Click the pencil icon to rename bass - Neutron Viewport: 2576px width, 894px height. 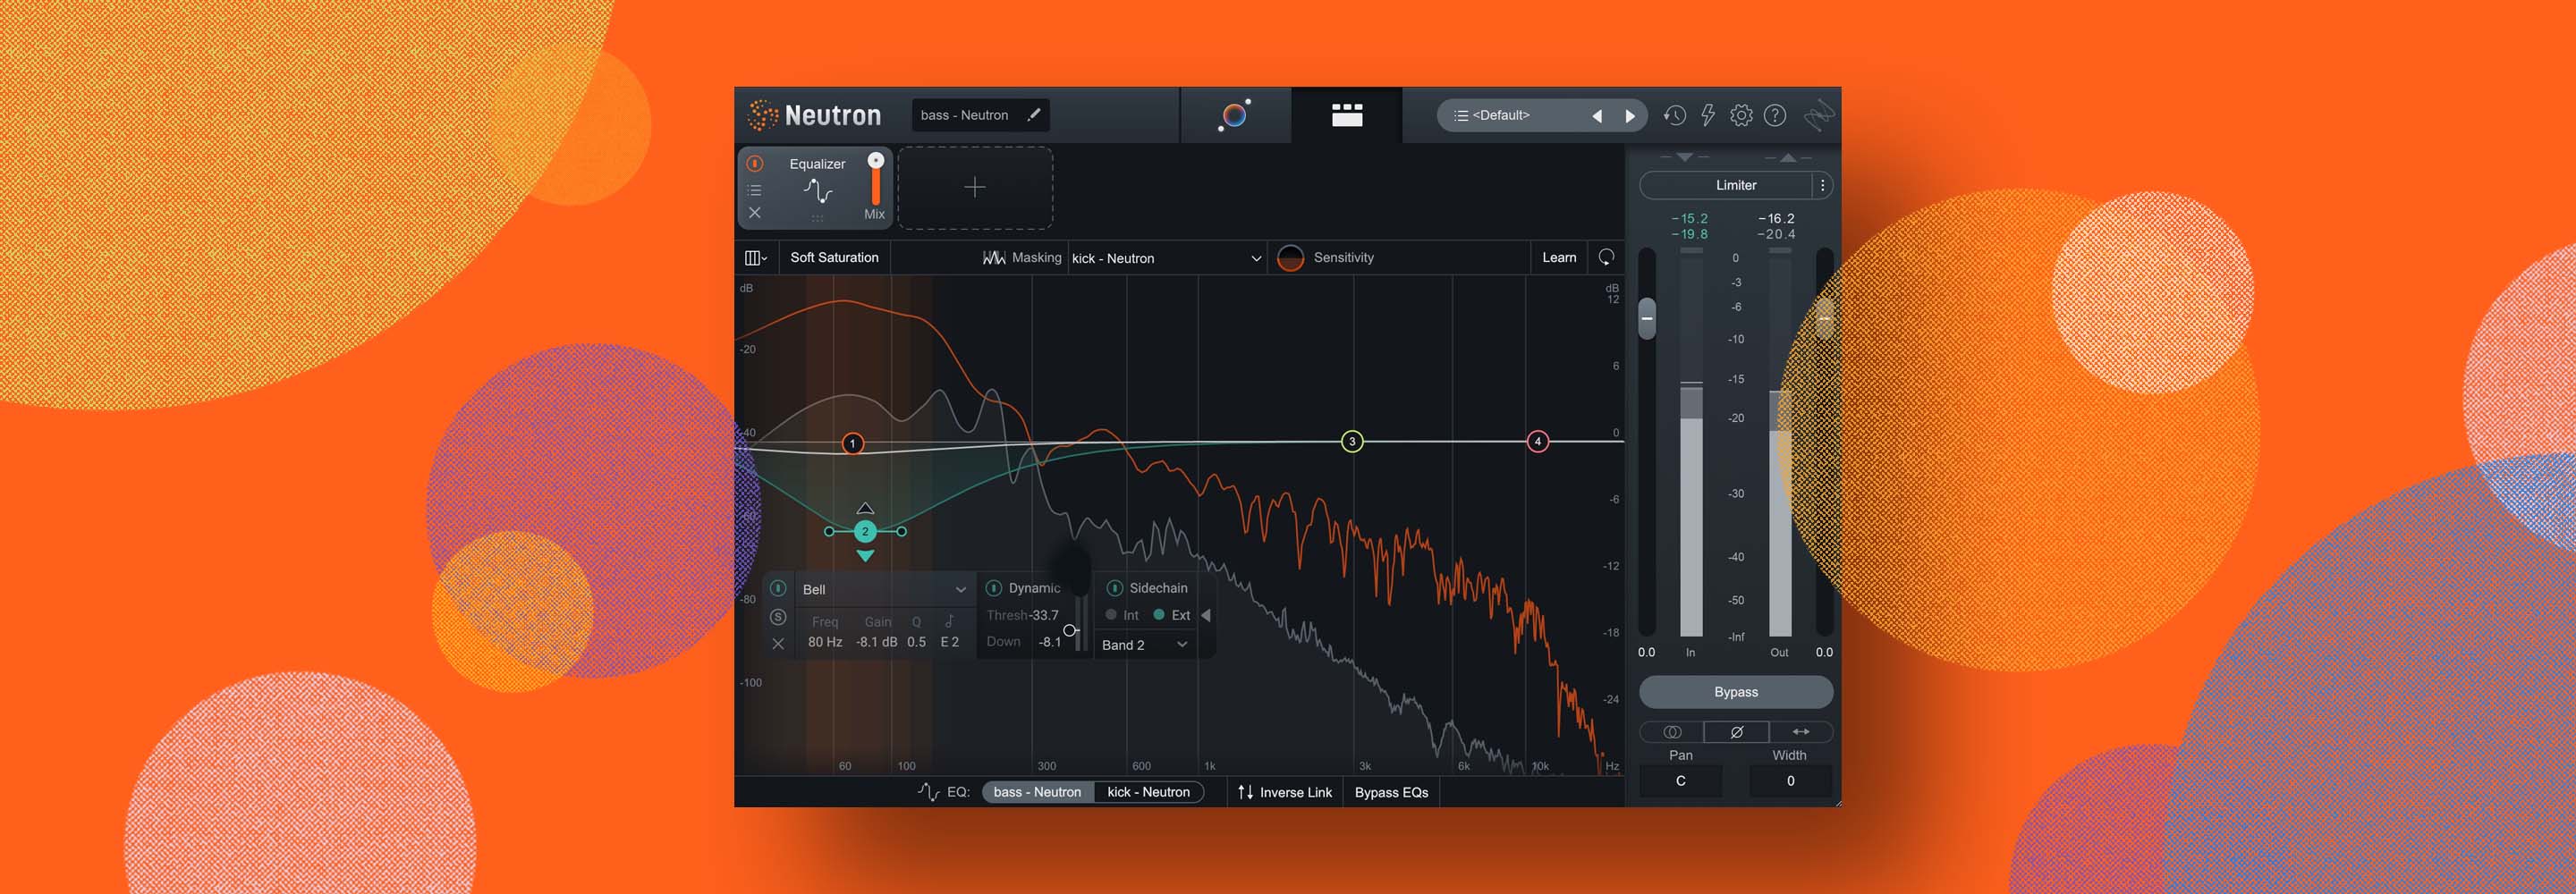(1034, 115)
